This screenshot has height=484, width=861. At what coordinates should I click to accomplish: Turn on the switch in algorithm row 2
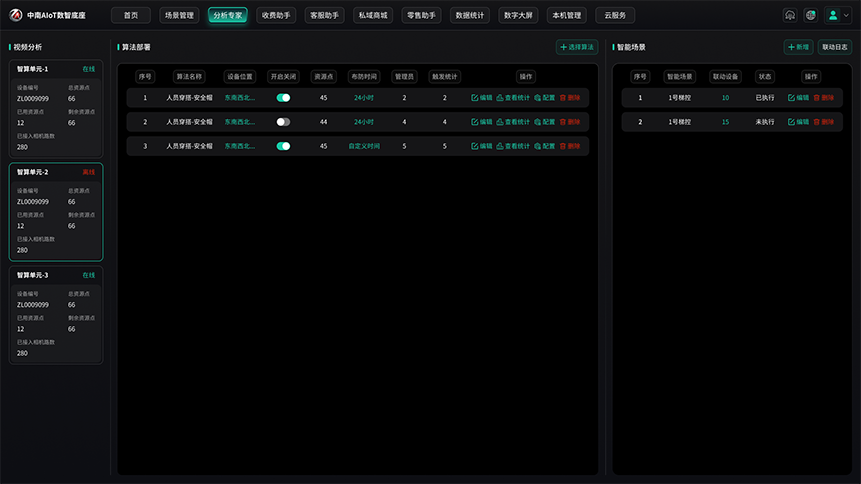283,122
